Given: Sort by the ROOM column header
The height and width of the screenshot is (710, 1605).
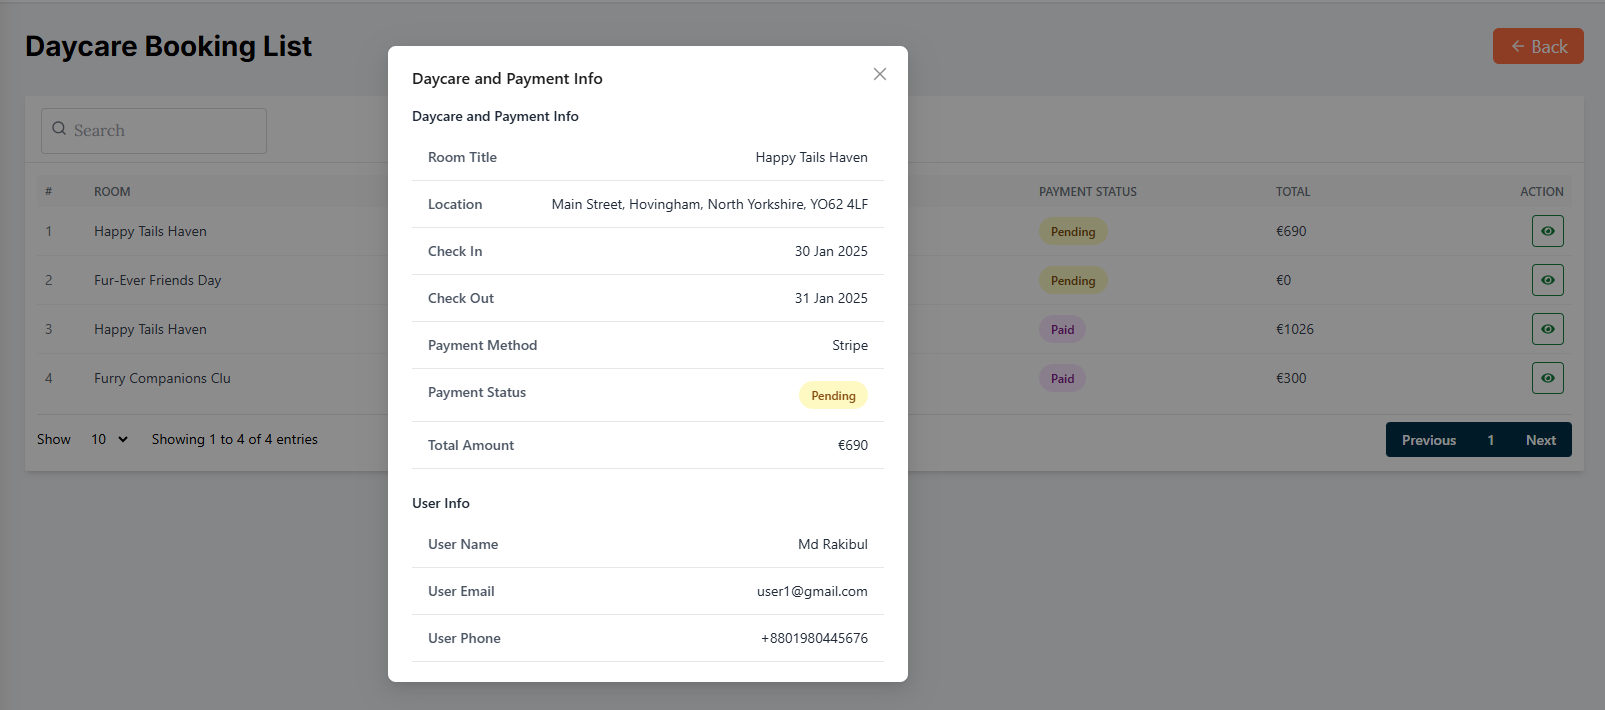Looking at the screenshot, I should (x=112, y=192).
